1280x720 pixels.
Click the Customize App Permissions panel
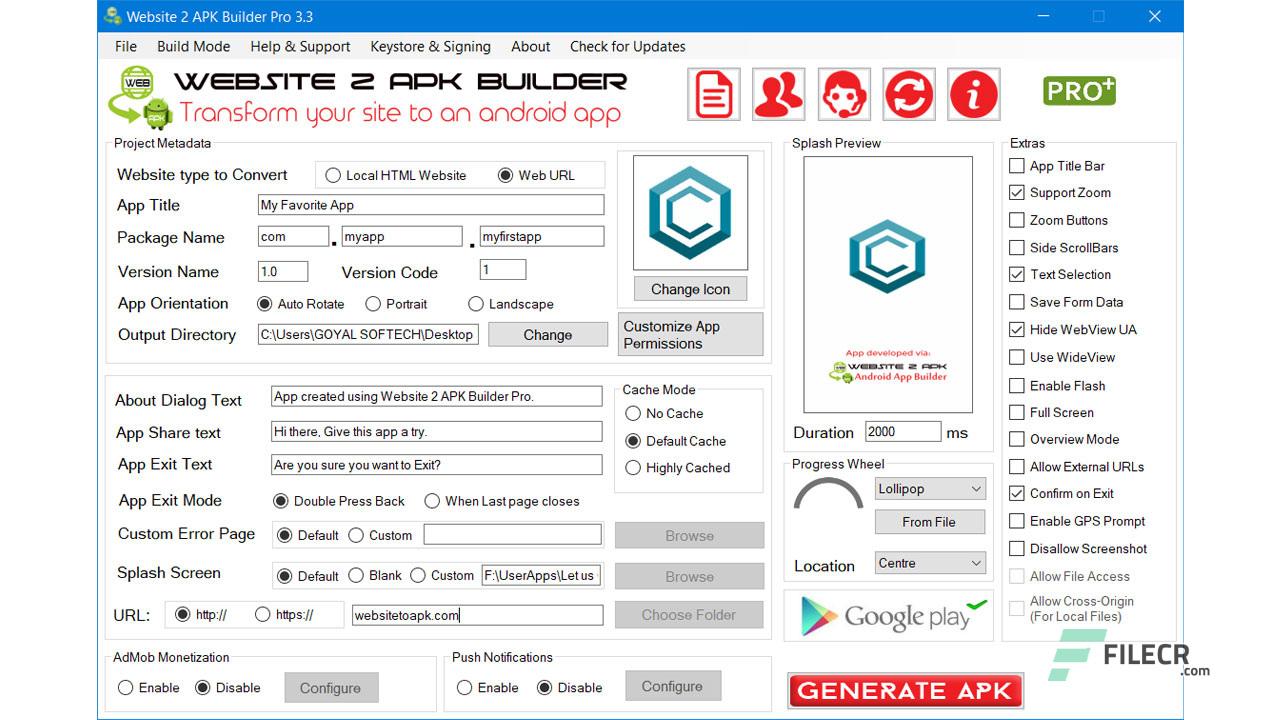pos(689,334)
